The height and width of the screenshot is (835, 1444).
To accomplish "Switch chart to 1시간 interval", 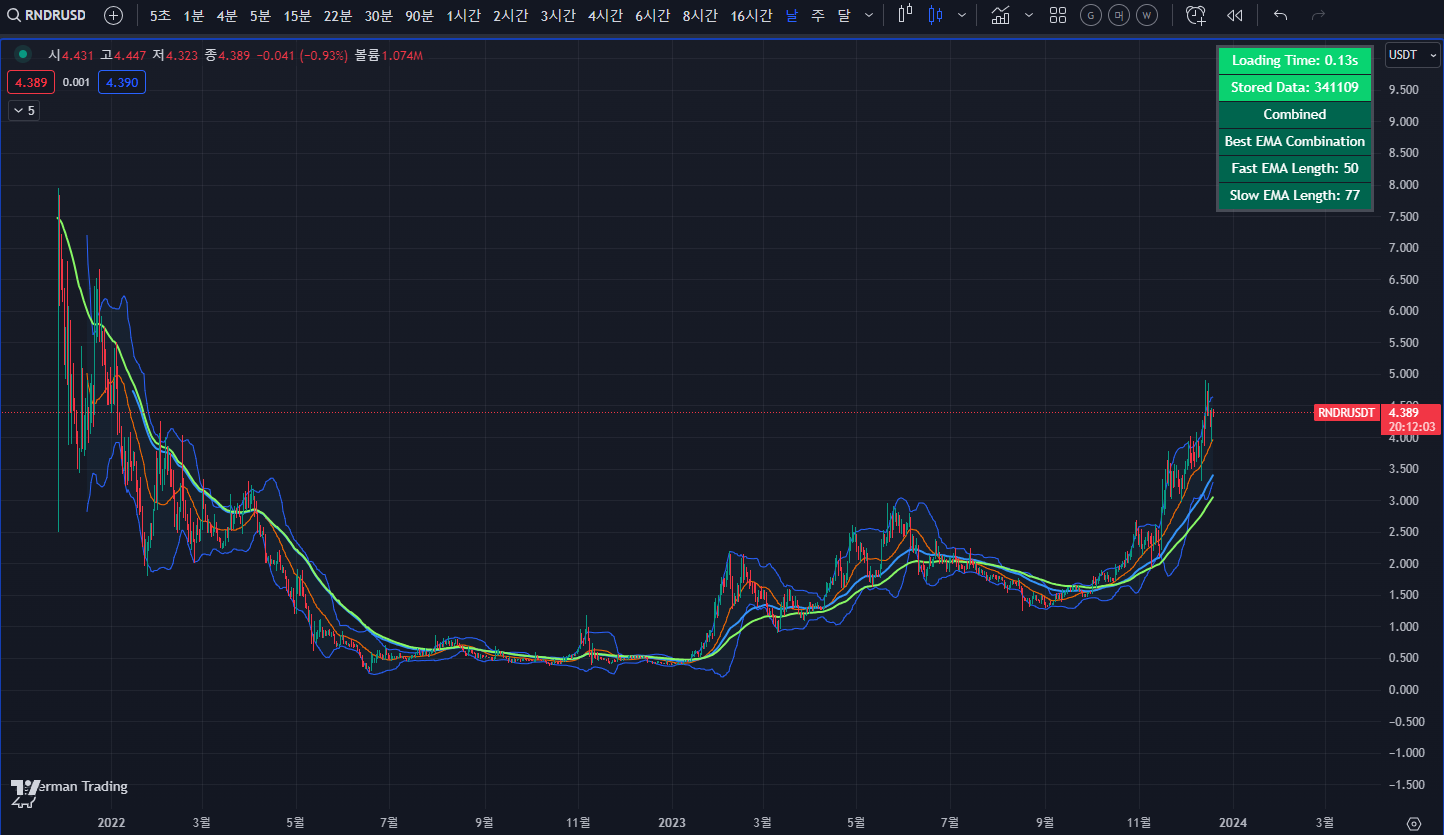I will click(464, 15).
